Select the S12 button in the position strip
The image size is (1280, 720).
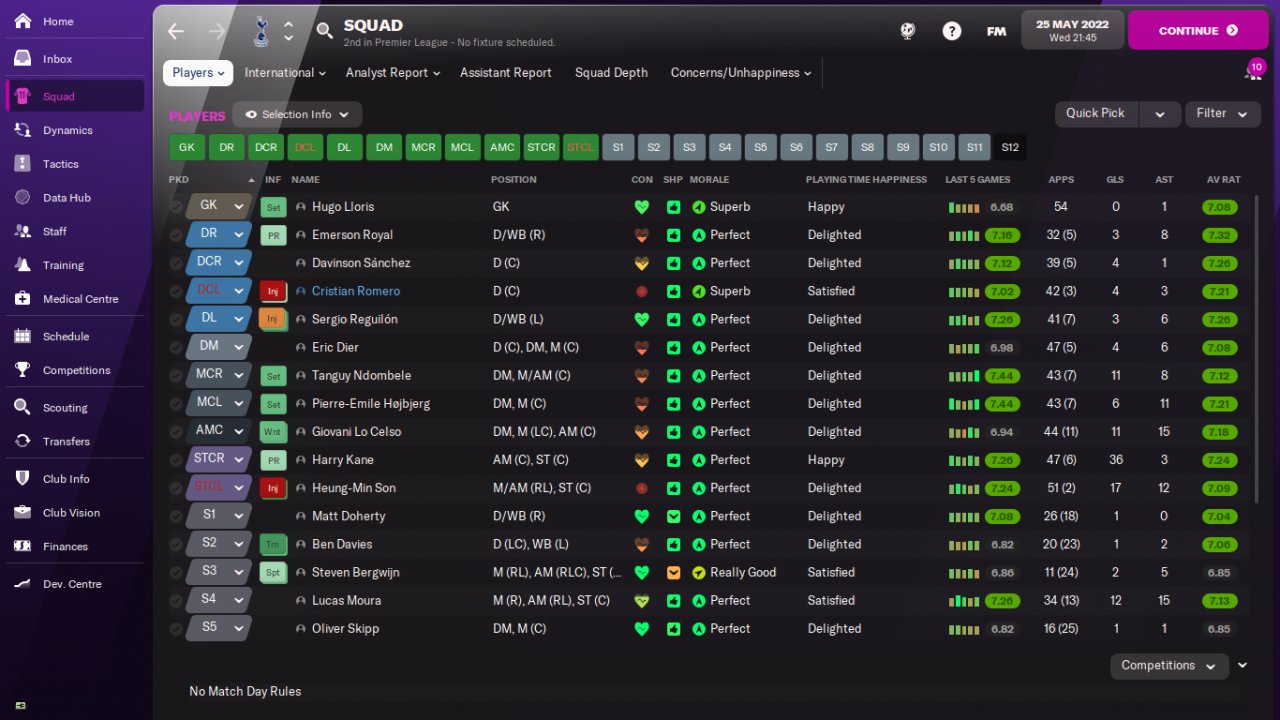pos(1009,147)
